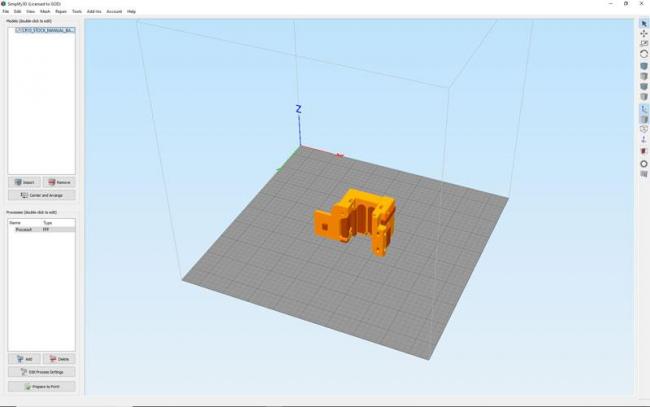This screenshot has height=407, width=650.
Task: Open the File menu
Action: tap(5, 11)
